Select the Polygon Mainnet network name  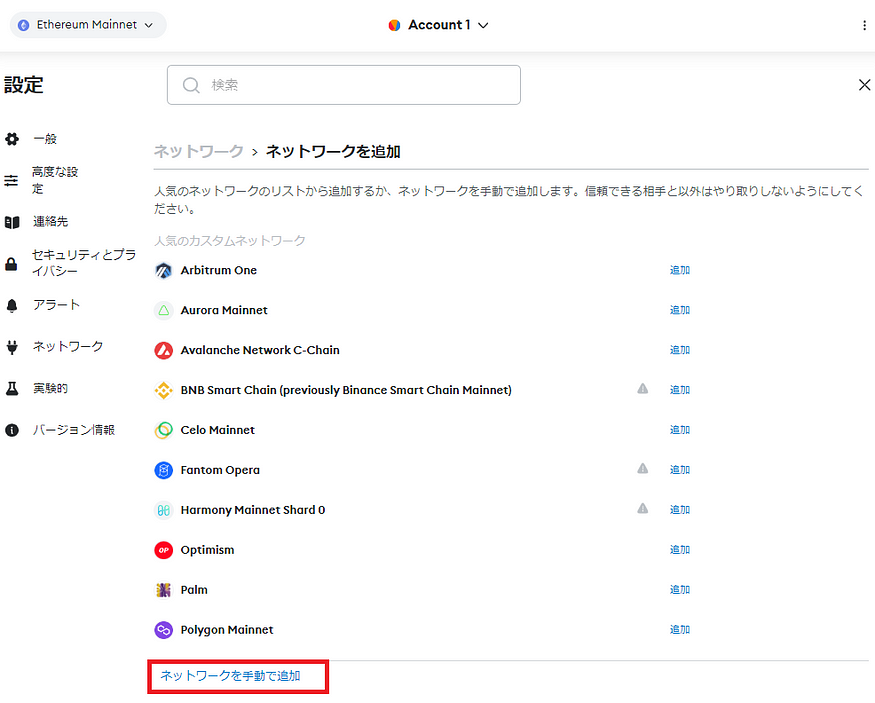click(x=227, y=630)
